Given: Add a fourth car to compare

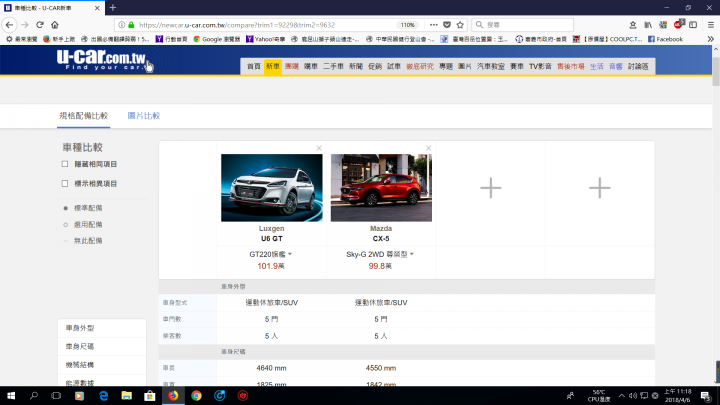Looking at the screenshot, I should pyautogui.click(x=600, y=188).
